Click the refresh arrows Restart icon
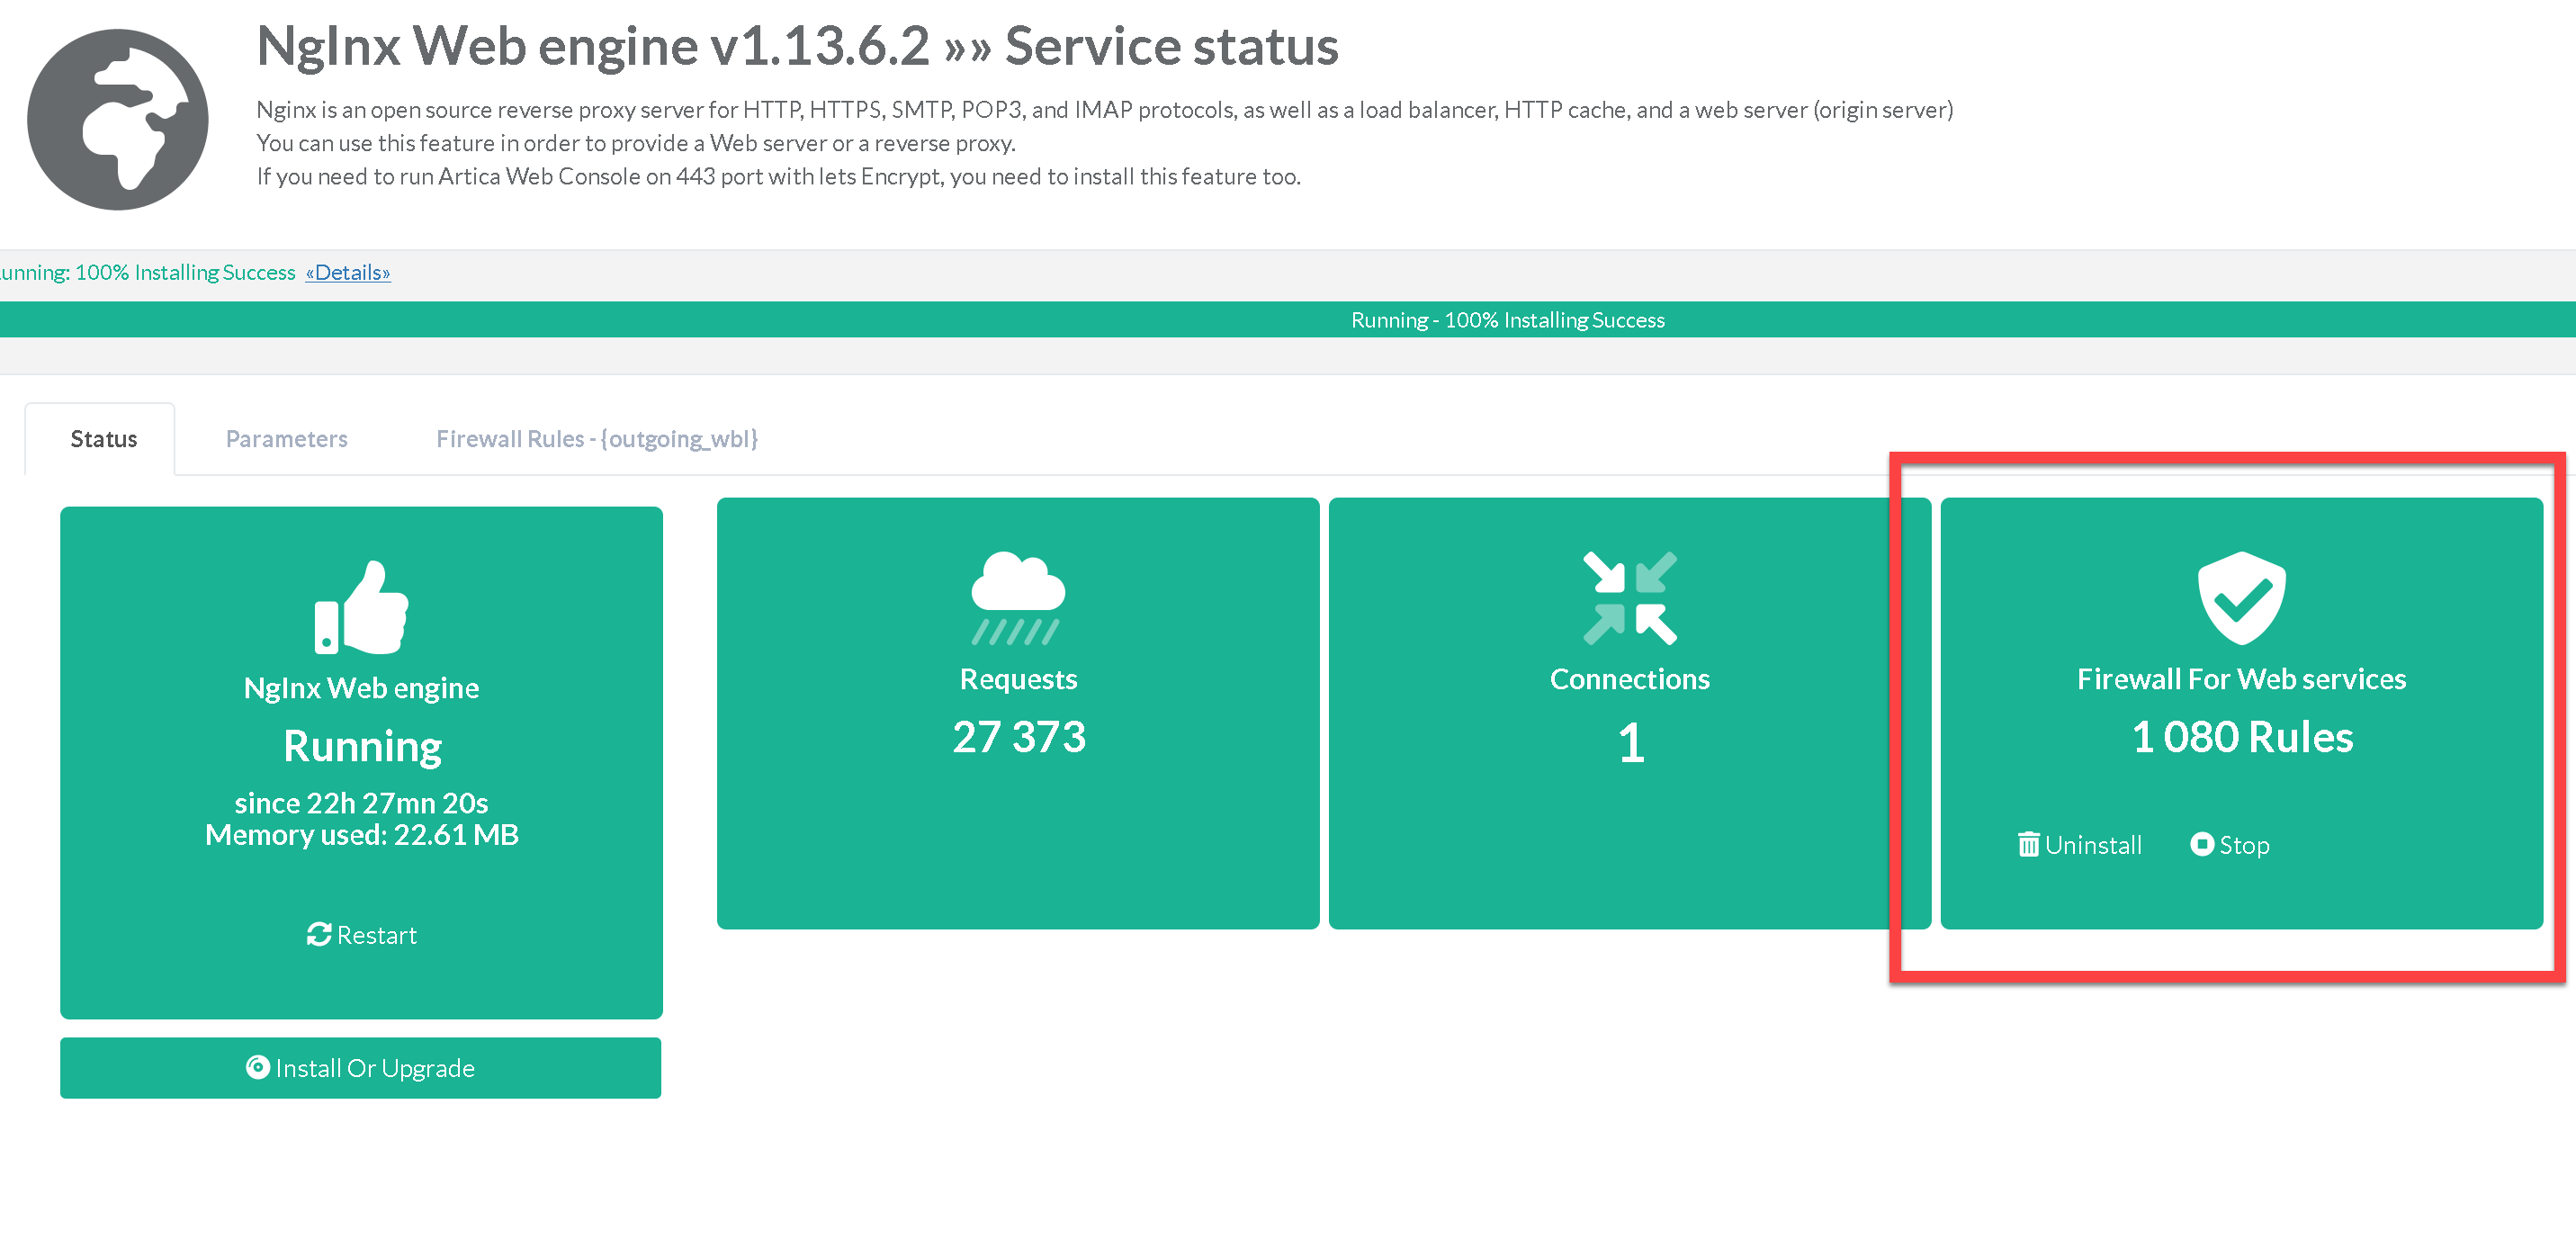2576x1248 pixels. tap(319, 934)
